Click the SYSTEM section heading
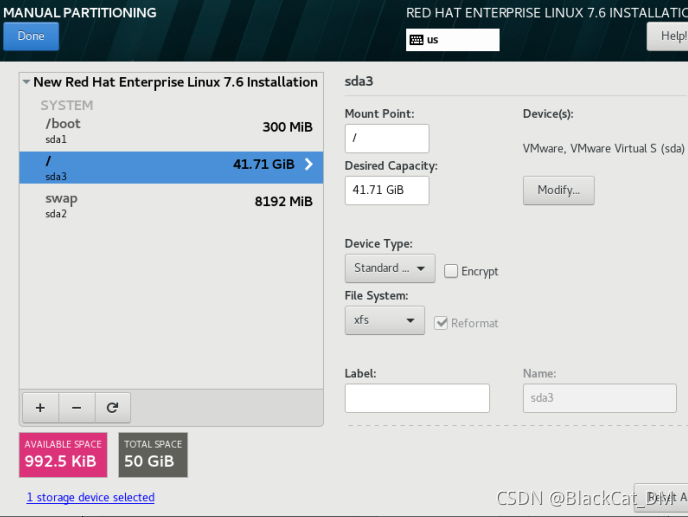Viewport: 688px width, 517px height. pyautogui.click(x=67, y=105)
